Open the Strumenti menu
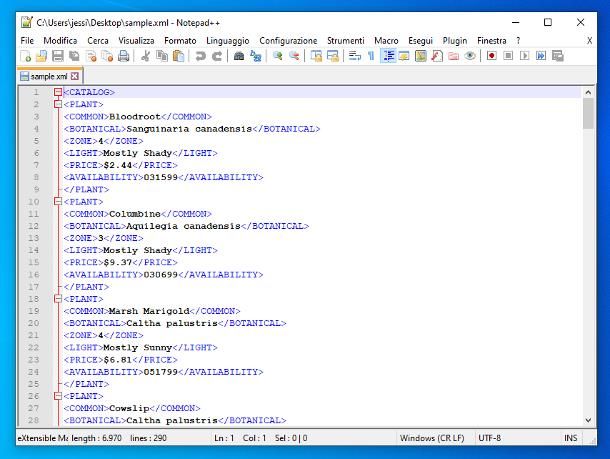610x459 pixels. tap(346, 40)
